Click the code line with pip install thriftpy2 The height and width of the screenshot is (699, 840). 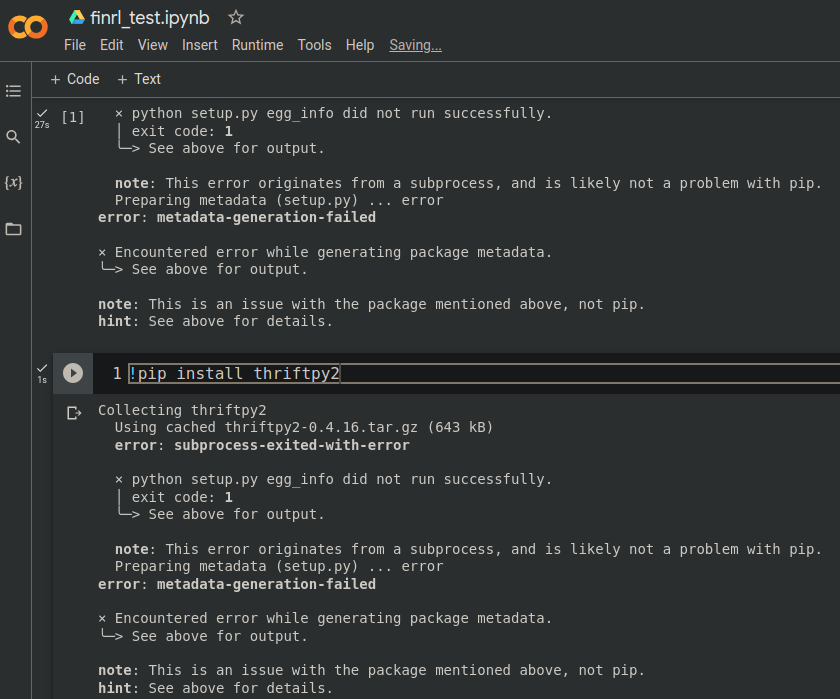(x=235, y=373)
